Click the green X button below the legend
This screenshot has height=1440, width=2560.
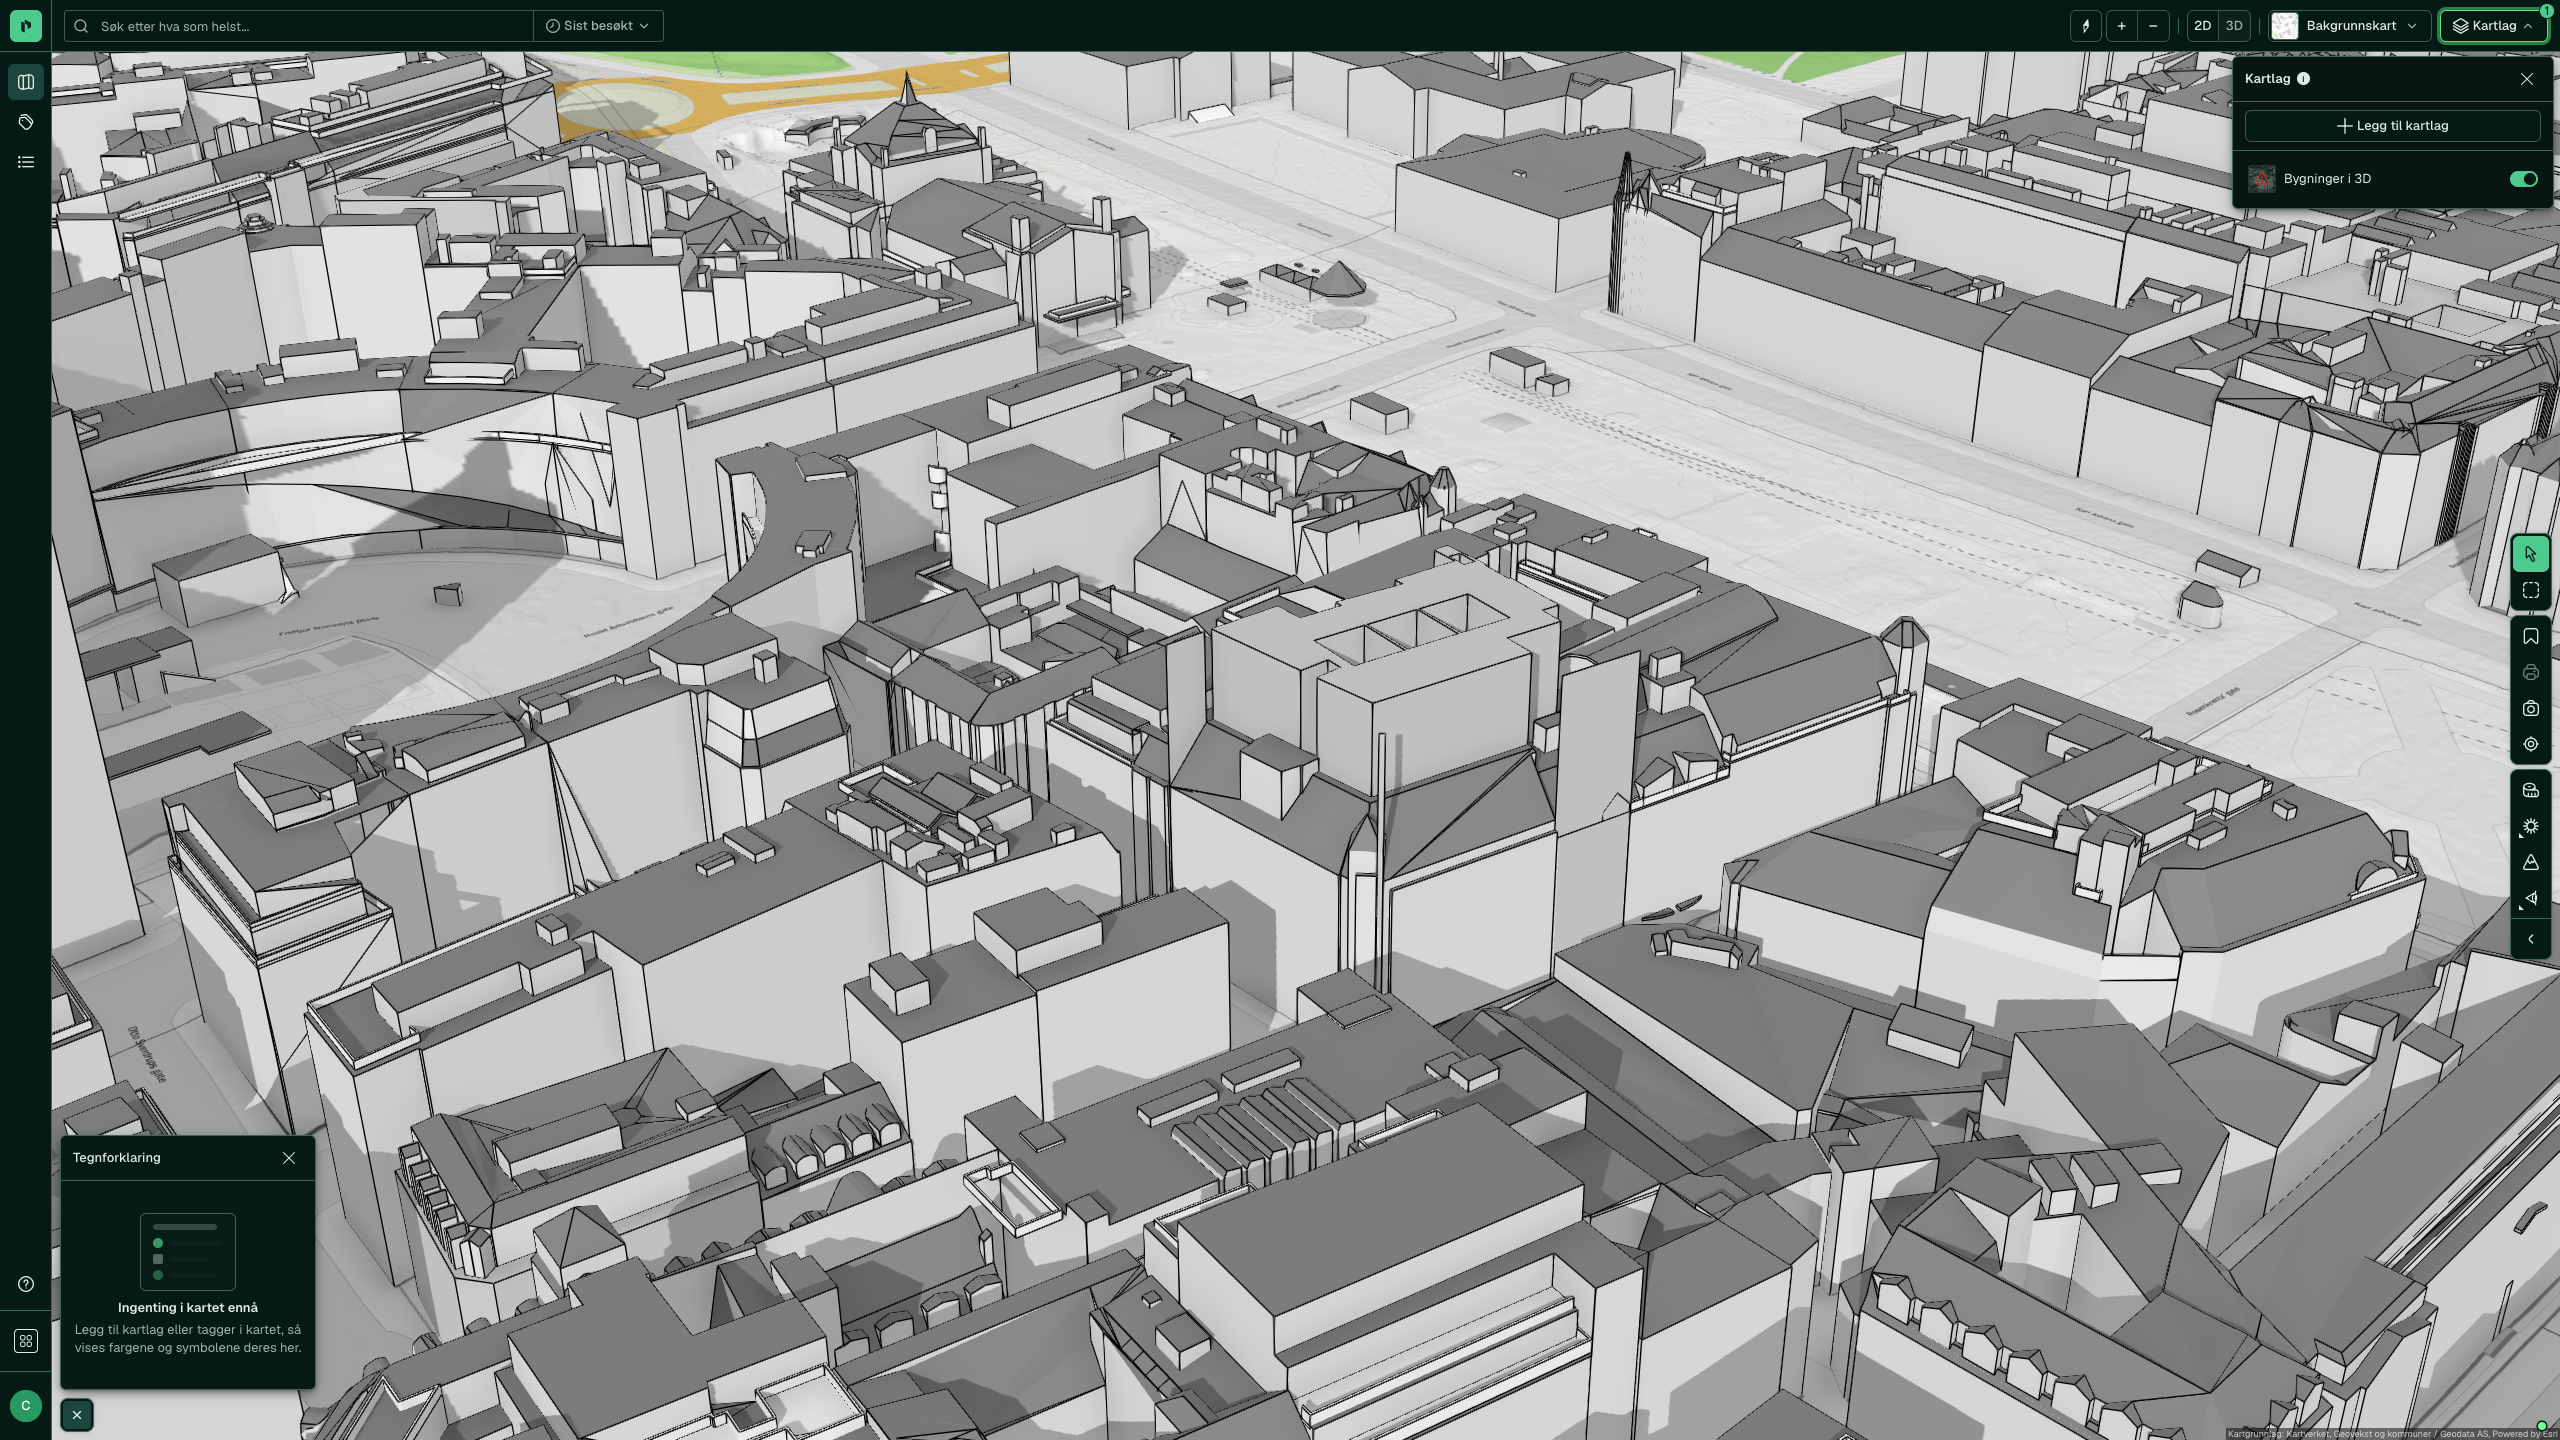pyautogui.click(x=77, y=1415)
